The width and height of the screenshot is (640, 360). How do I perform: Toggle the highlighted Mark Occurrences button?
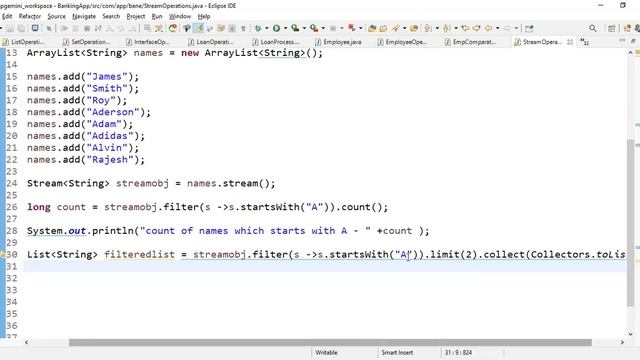coord(198,28)
